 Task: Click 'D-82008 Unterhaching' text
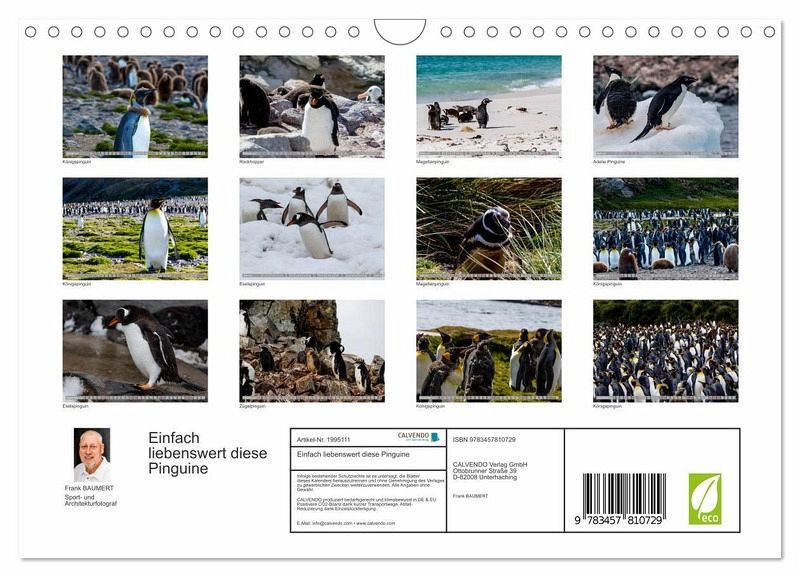485,477
